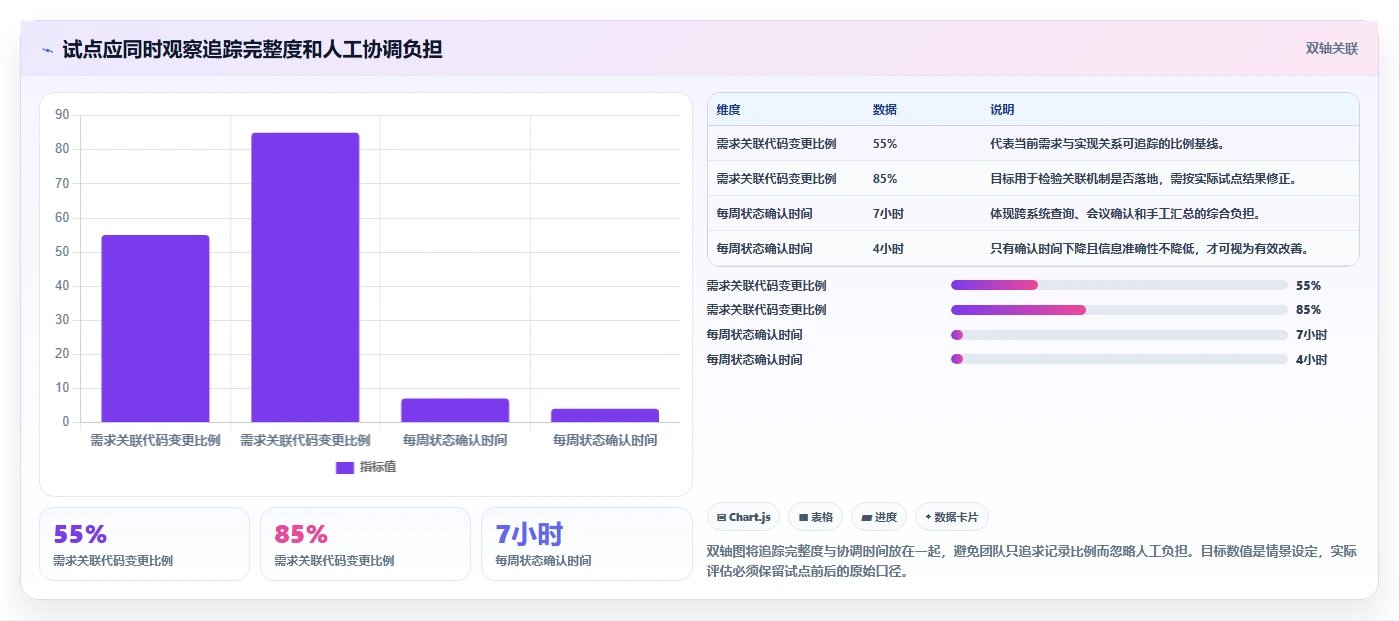This screenshot has height=621, width=1399.
Task: Select the 进度 tag chip
Action: tap(879, 517)
